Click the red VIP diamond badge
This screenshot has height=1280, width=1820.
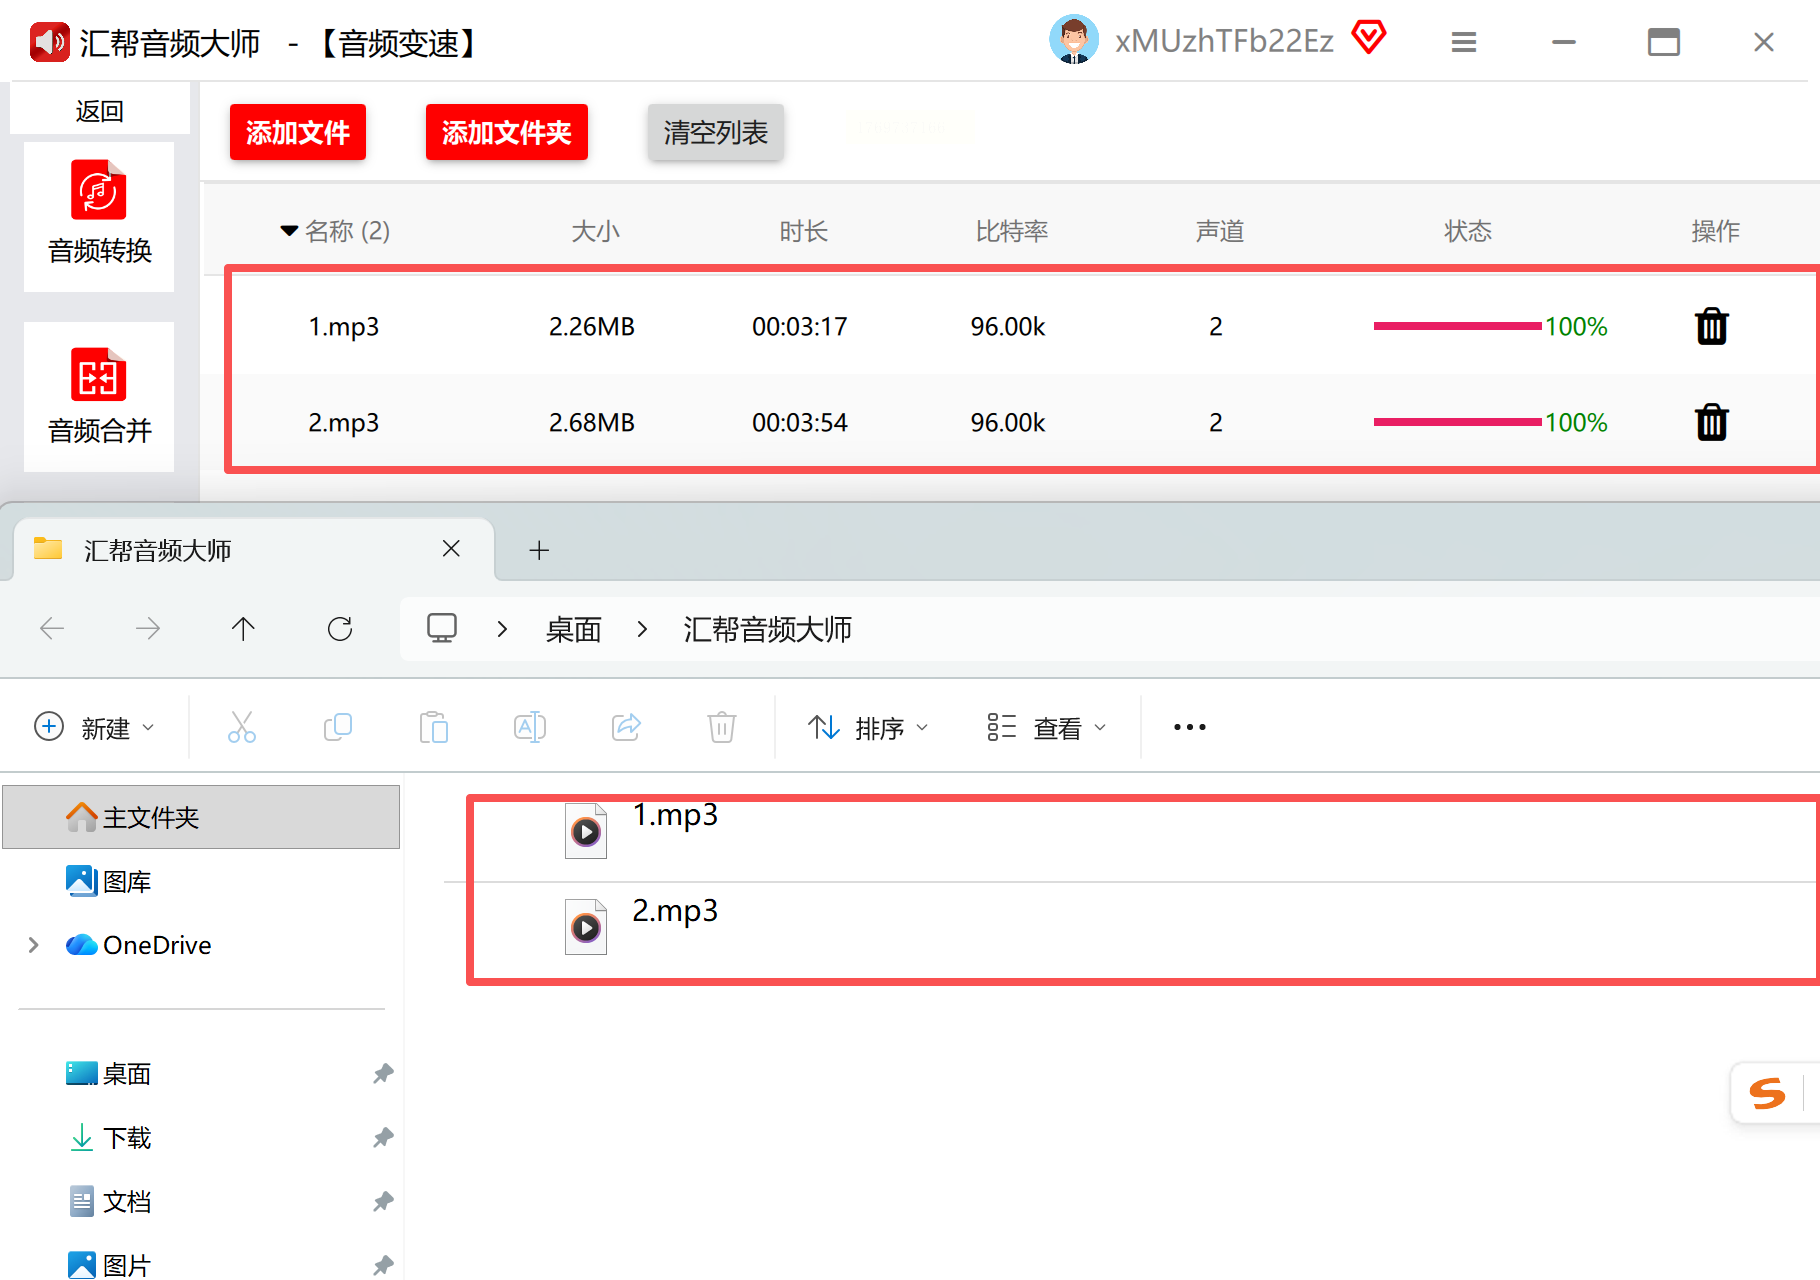coord(1369,38)
